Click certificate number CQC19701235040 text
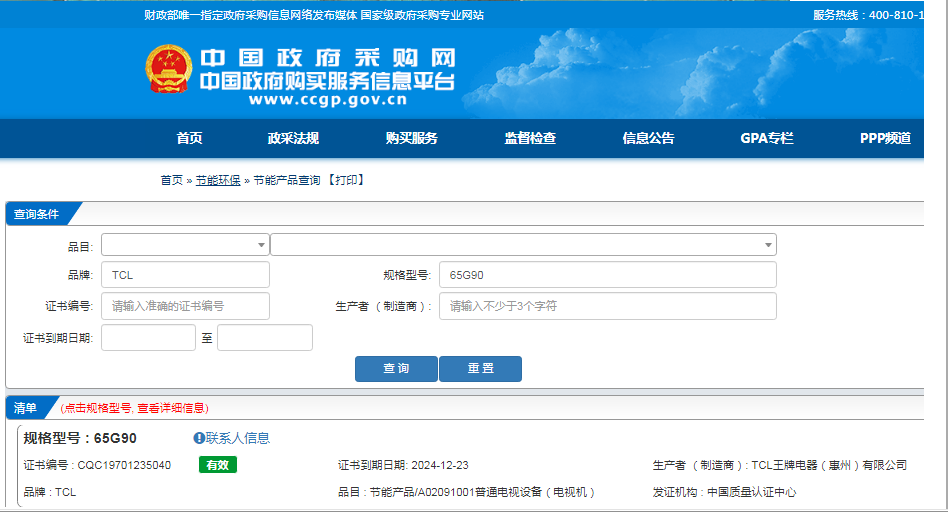 124,465
